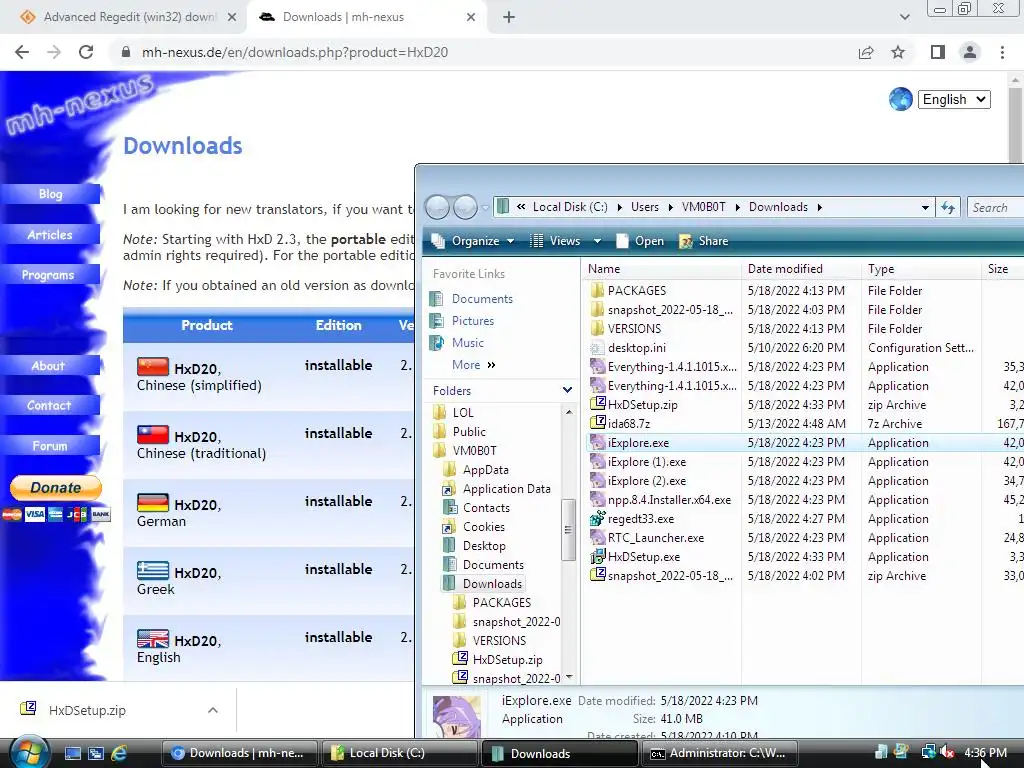
Task: Click the share page icon in address bar
Action: coord(866,52)
